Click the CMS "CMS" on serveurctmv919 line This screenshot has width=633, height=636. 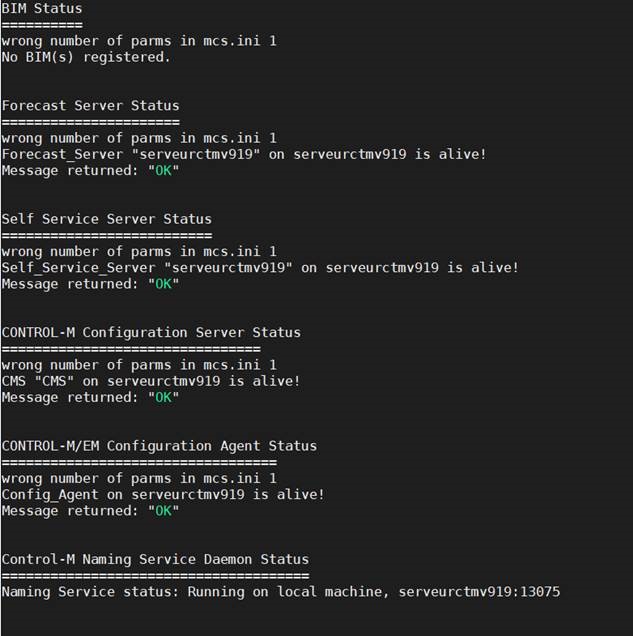pos(151,381)
